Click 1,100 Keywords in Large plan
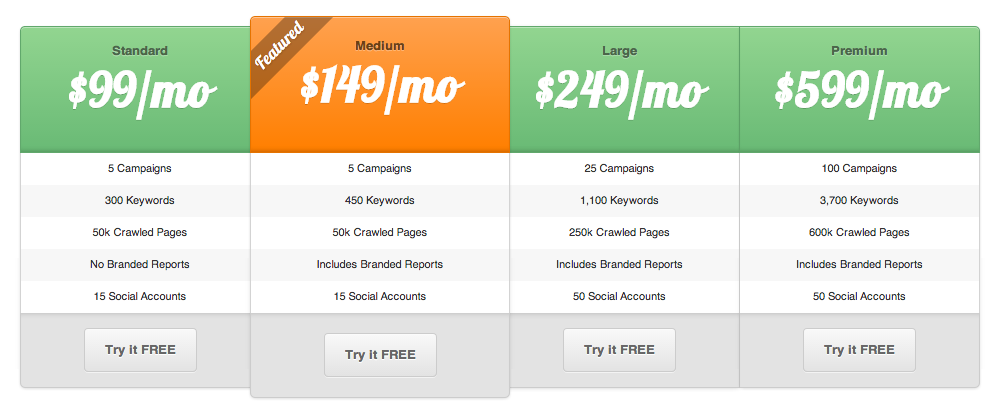The image size is (1004, 407). tap(620, 201)
